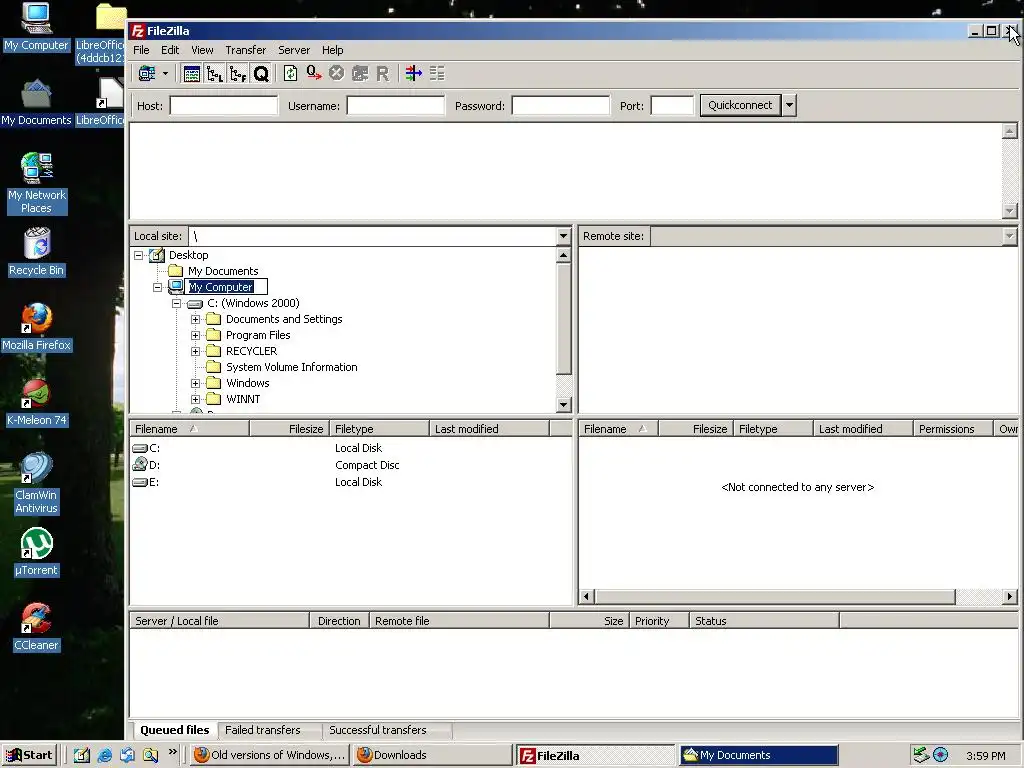
Task: Toggle the remote directory tree icon
Action: point(238,74)
